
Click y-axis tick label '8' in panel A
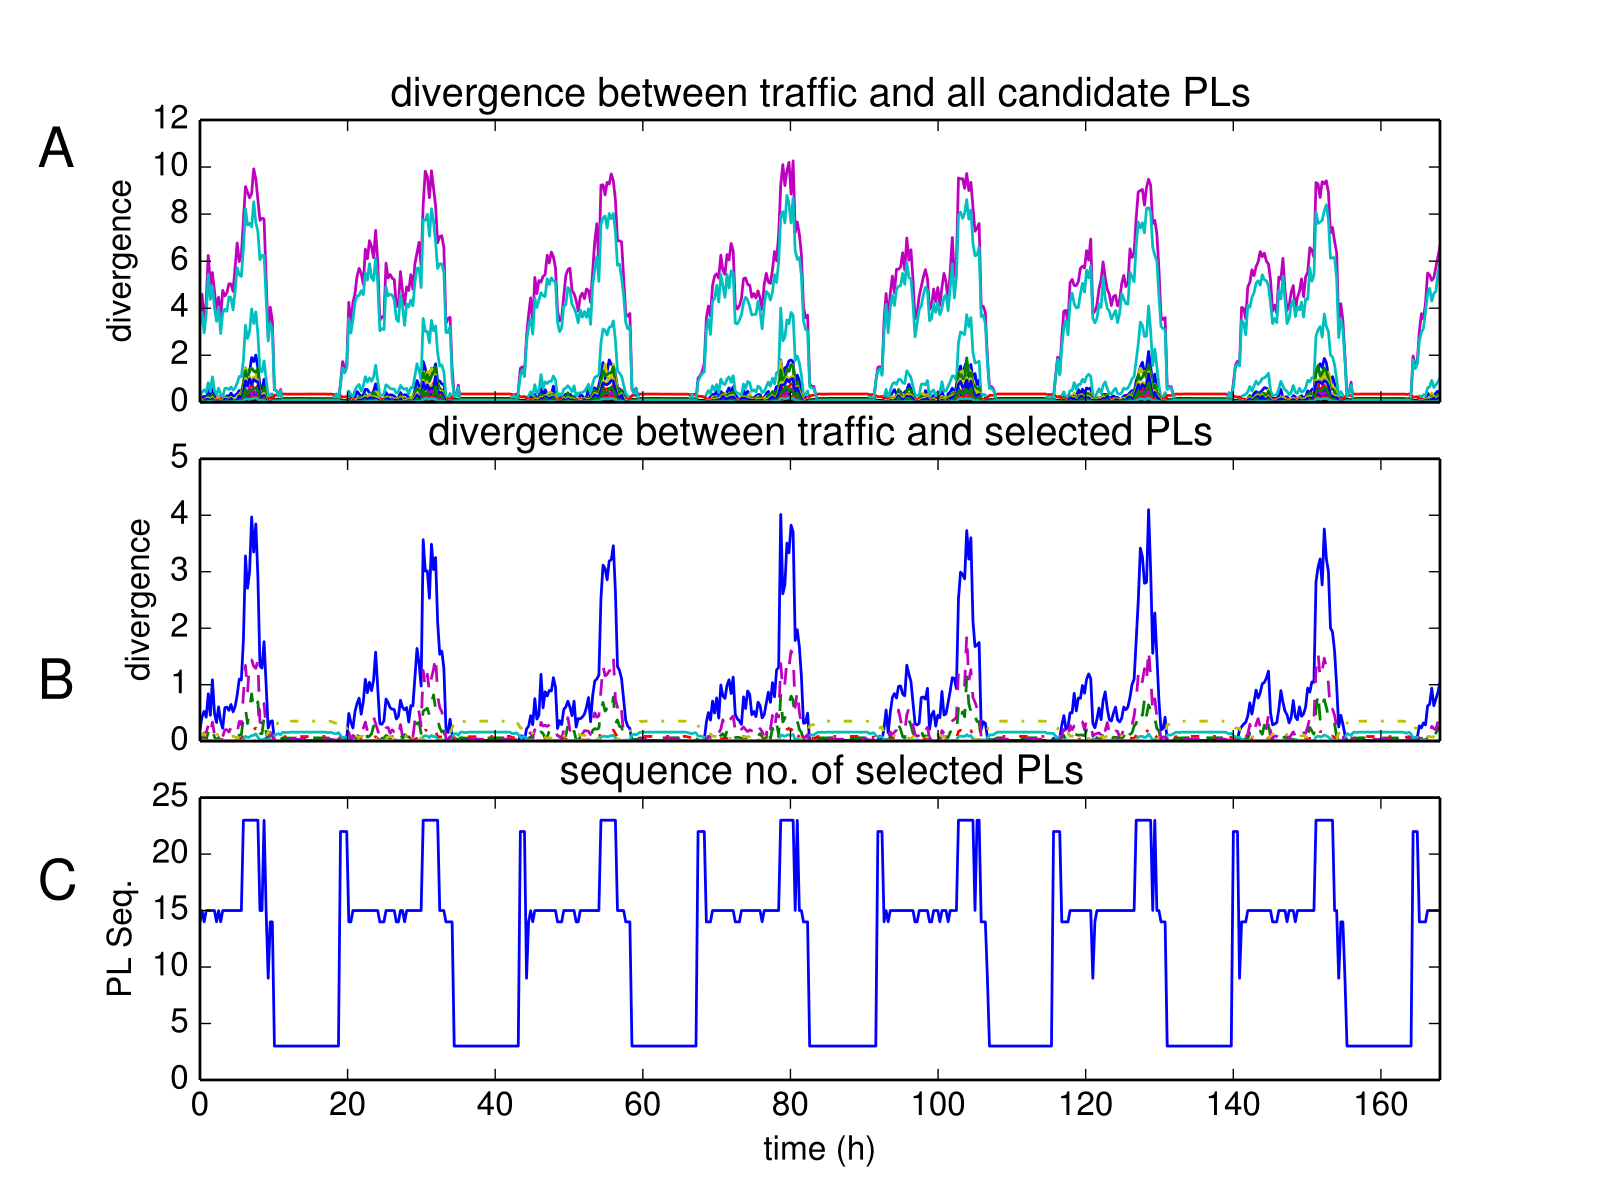pos(180,213)
